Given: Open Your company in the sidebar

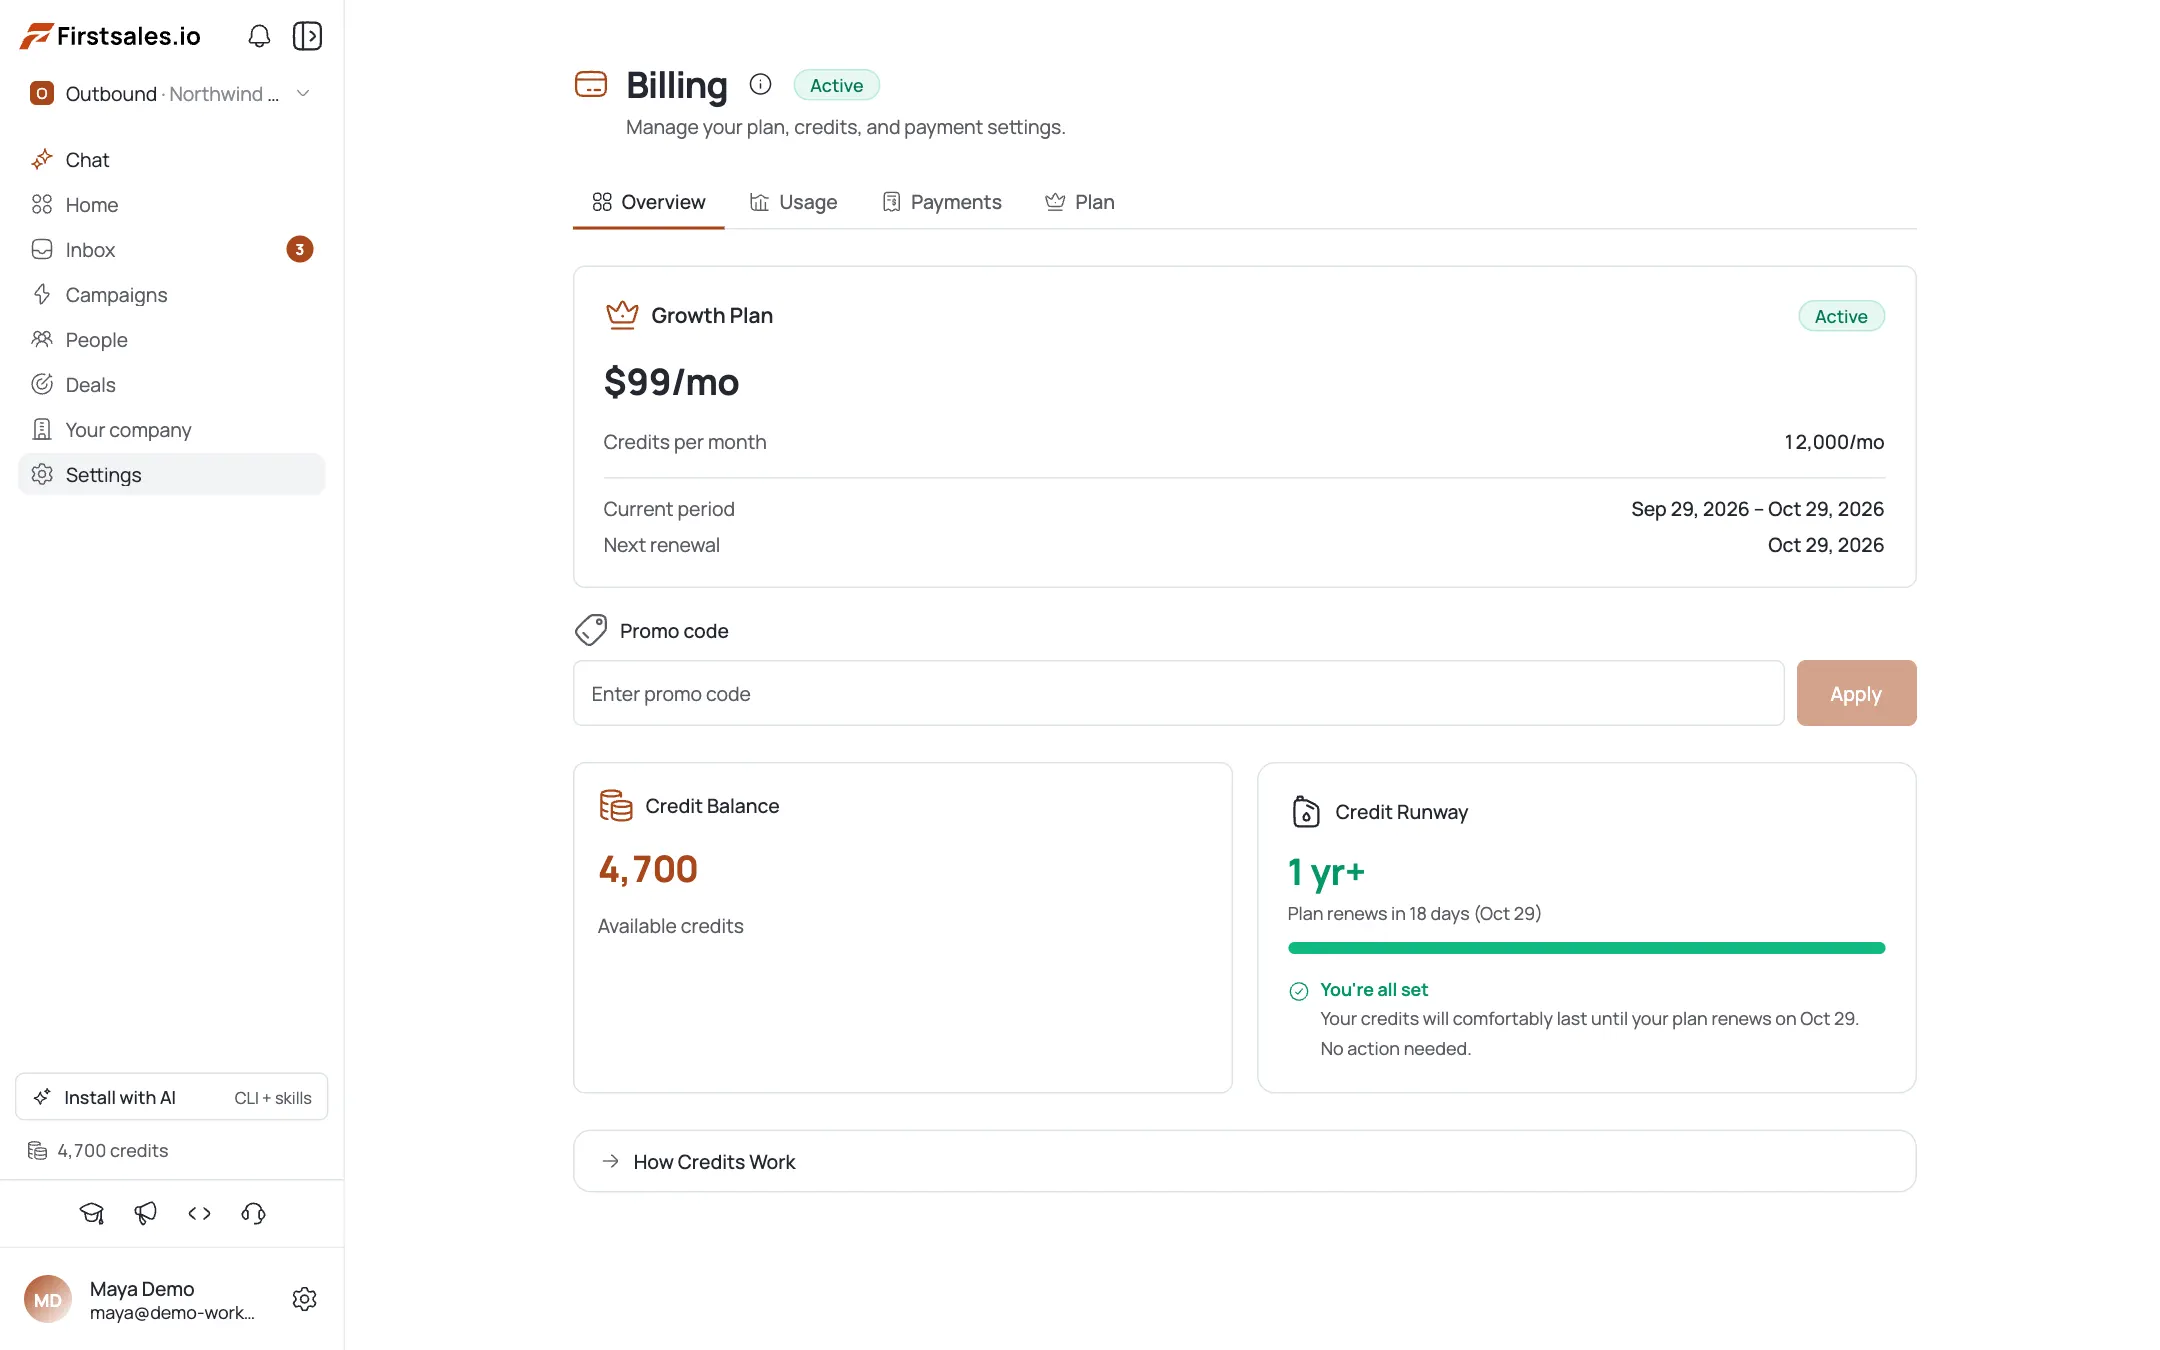Looking at the screenshot, I should coord(171,430).
